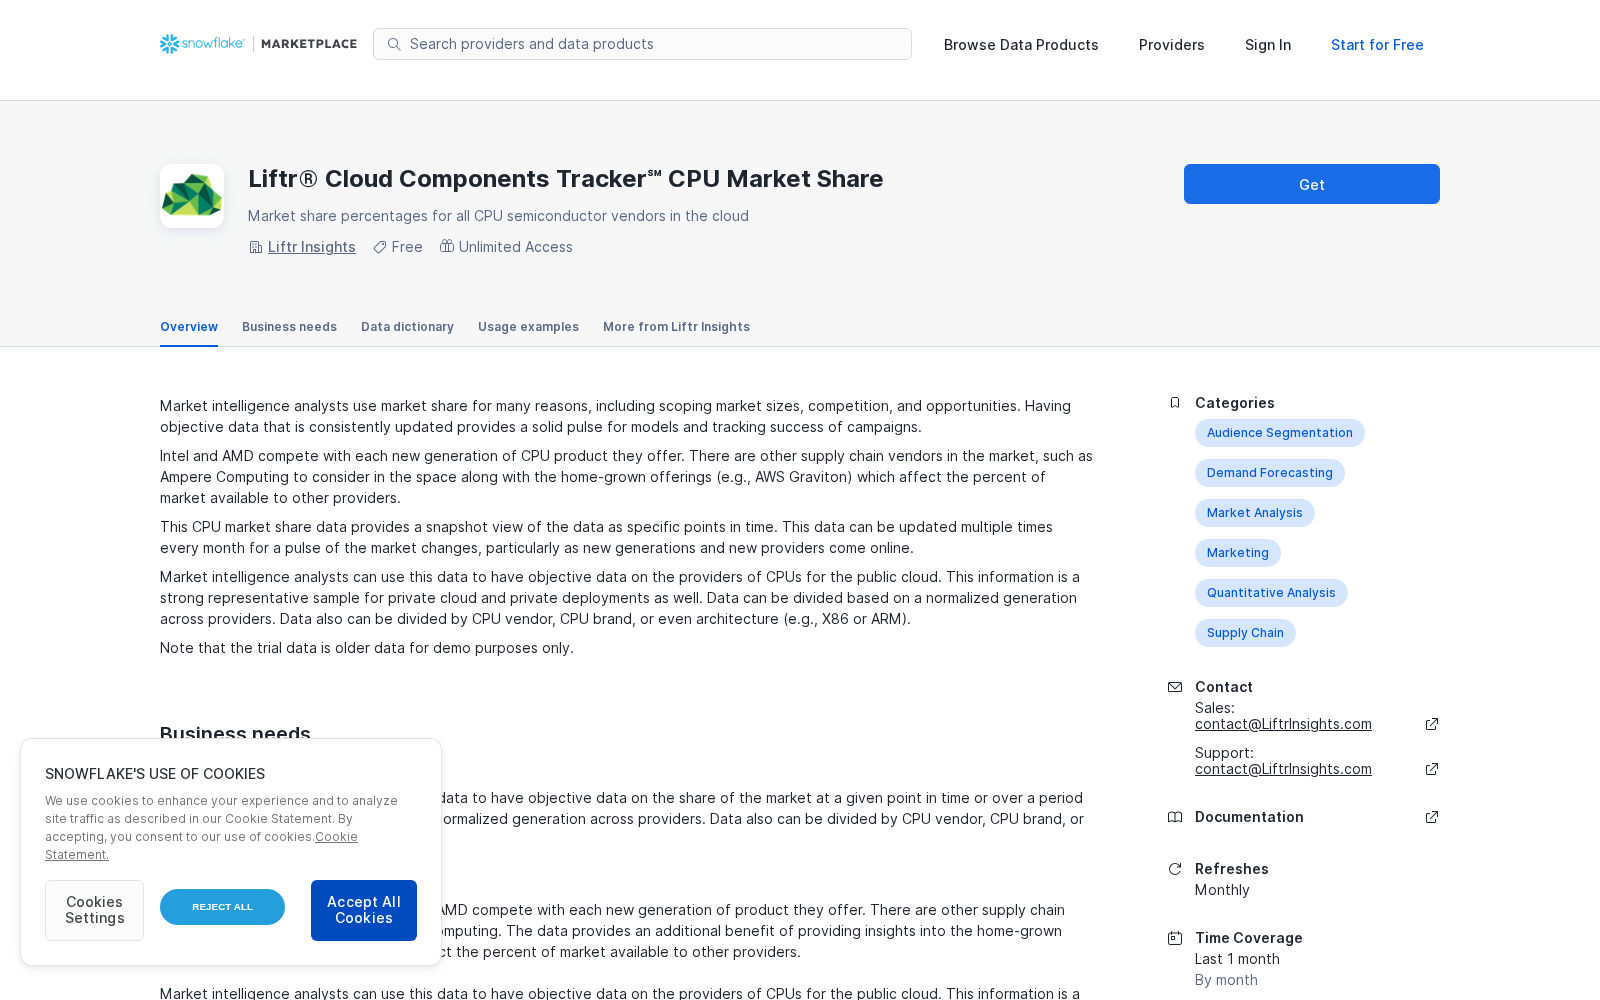Select the Marketing category tag
1600x1000 pixels.
coord(1238,553)
